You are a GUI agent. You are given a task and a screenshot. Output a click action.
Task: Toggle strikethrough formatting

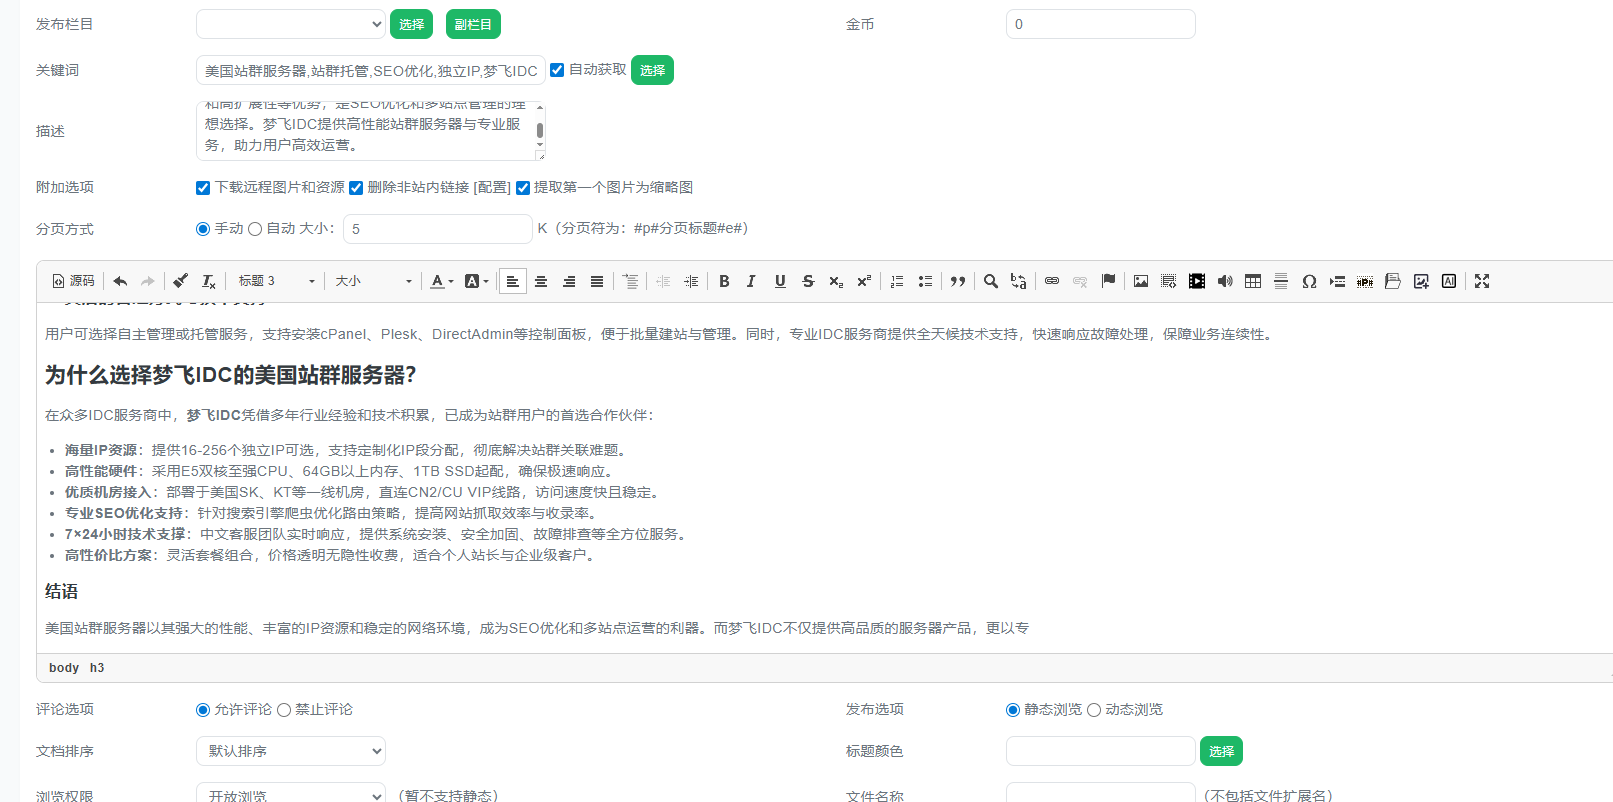click(x=808, y=281)
